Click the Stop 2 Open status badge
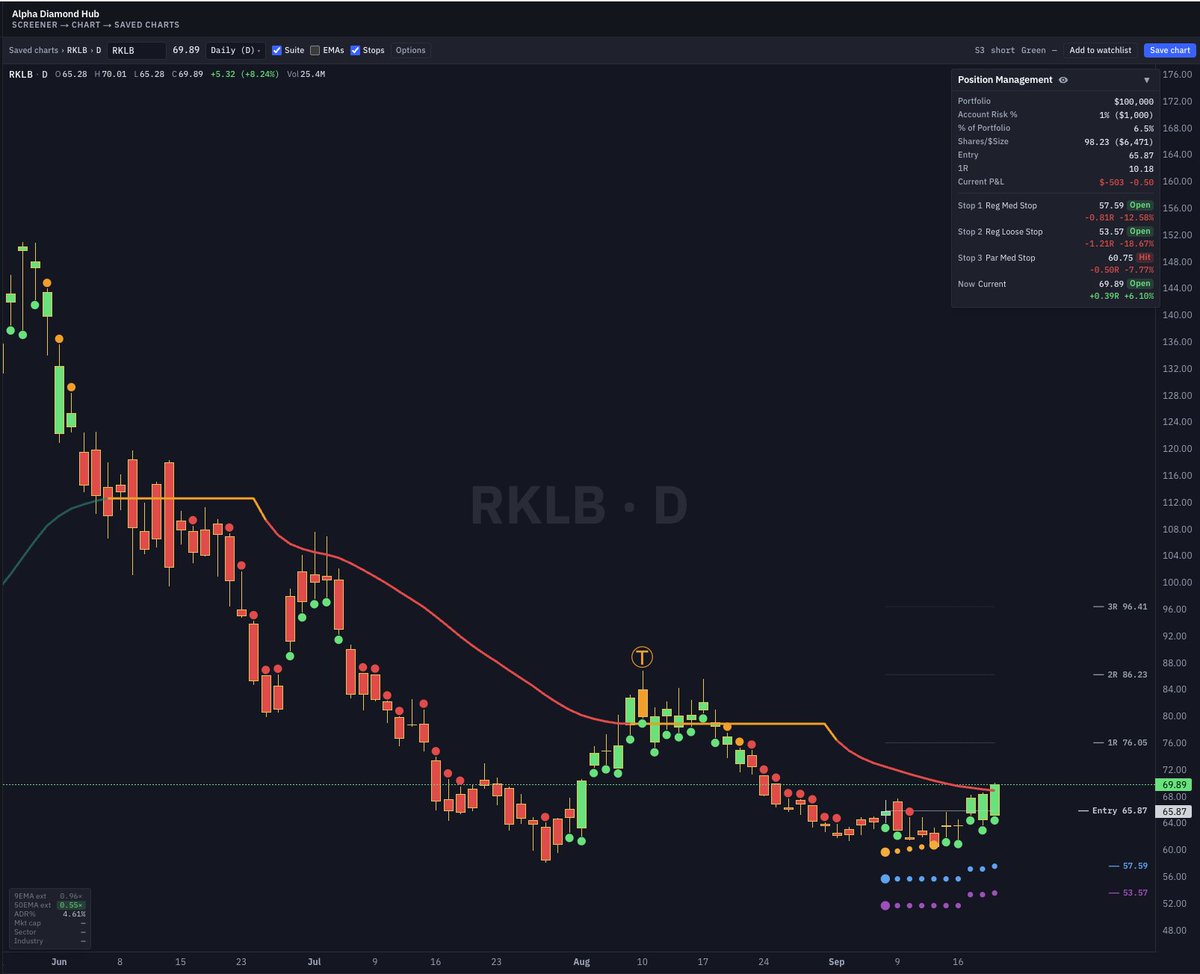 (x=1140, y=231)
